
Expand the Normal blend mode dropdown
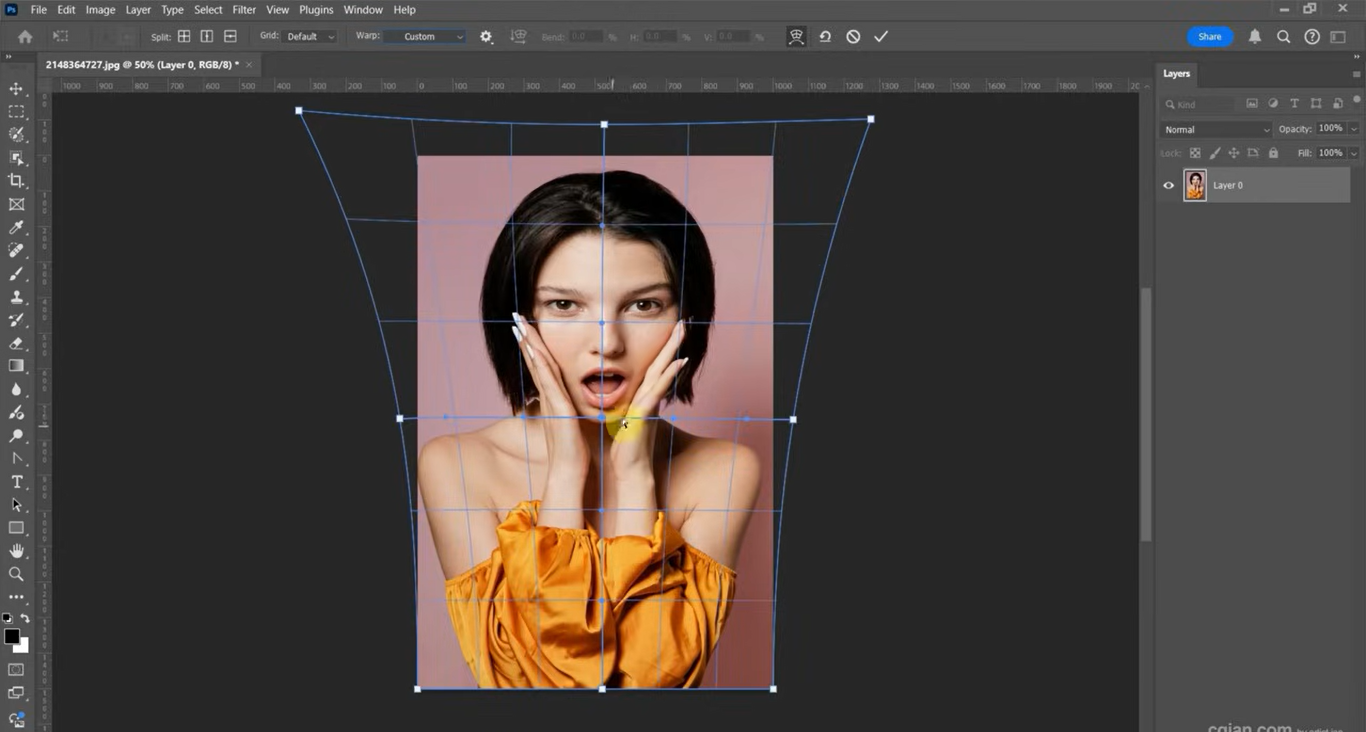[x=1216, y=129]
